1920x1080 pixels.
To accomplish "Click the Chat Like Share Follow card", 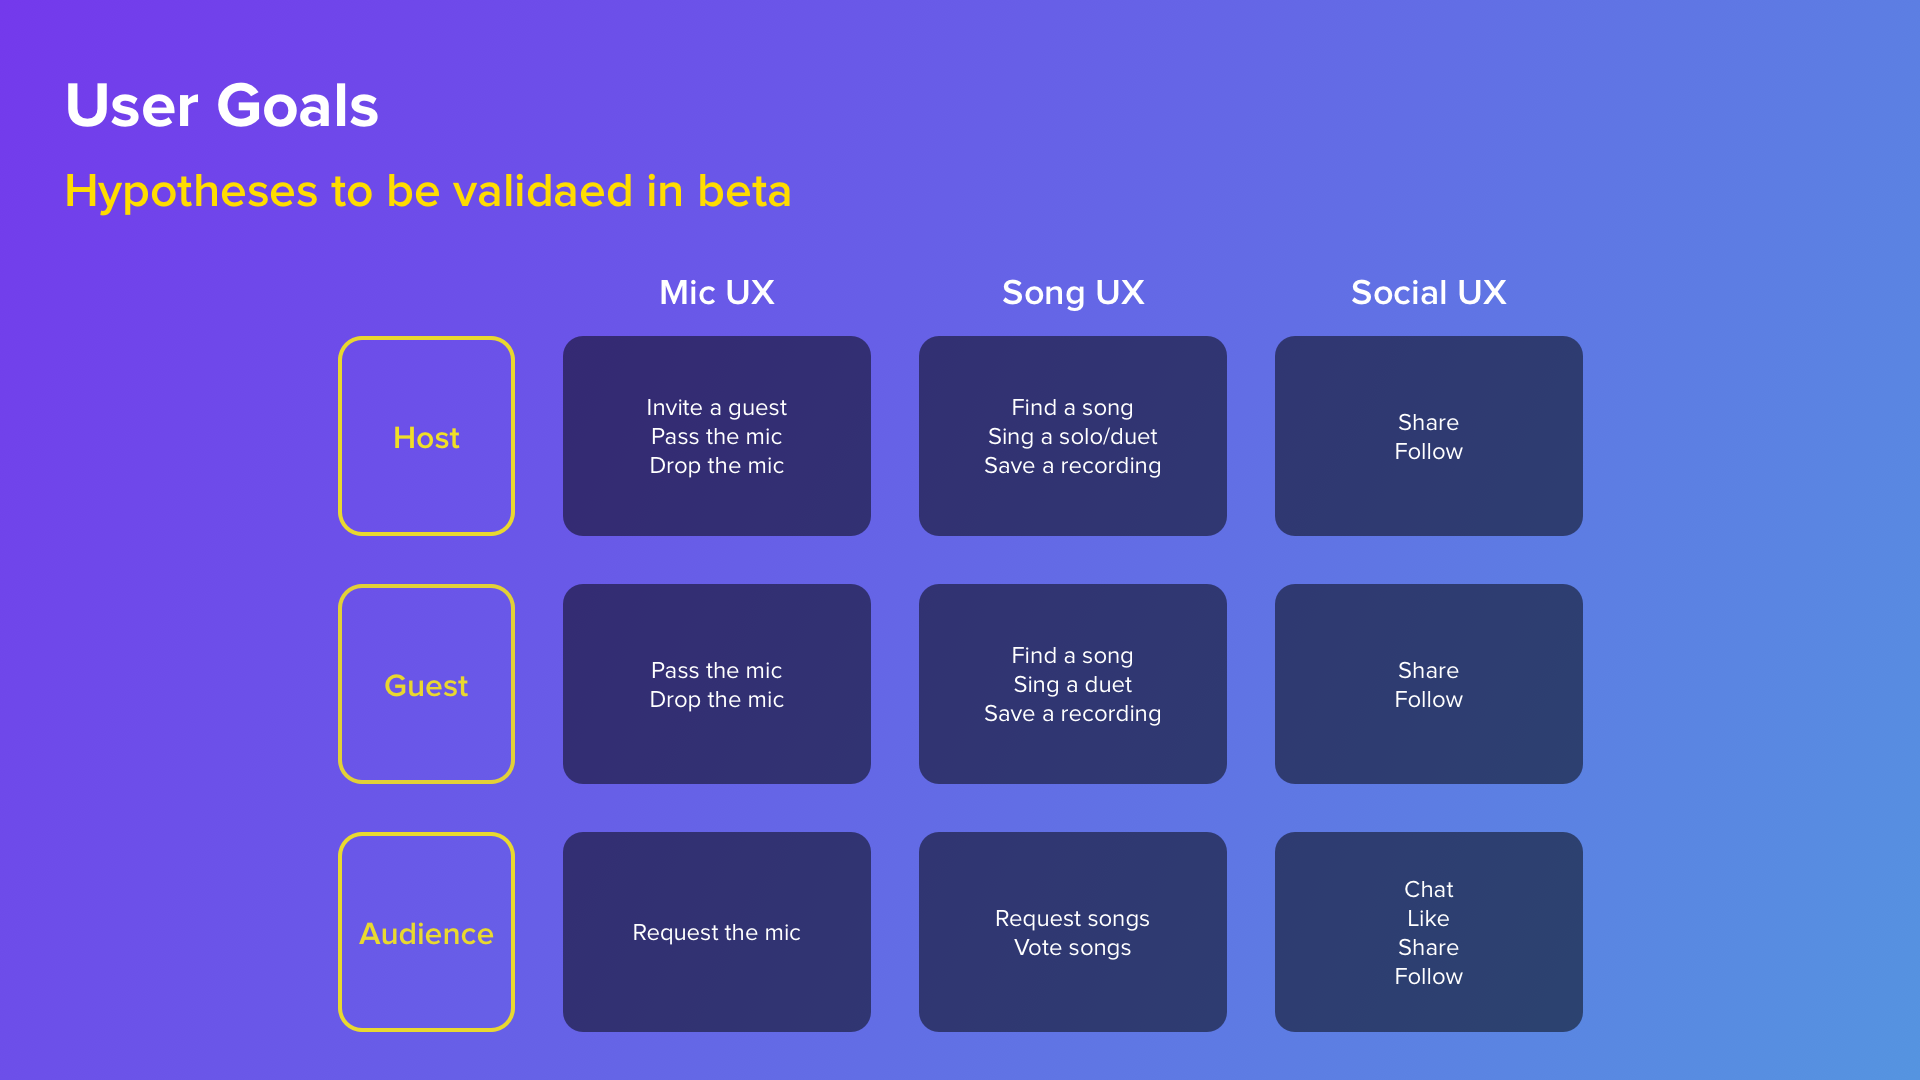I will point(1429,932).
